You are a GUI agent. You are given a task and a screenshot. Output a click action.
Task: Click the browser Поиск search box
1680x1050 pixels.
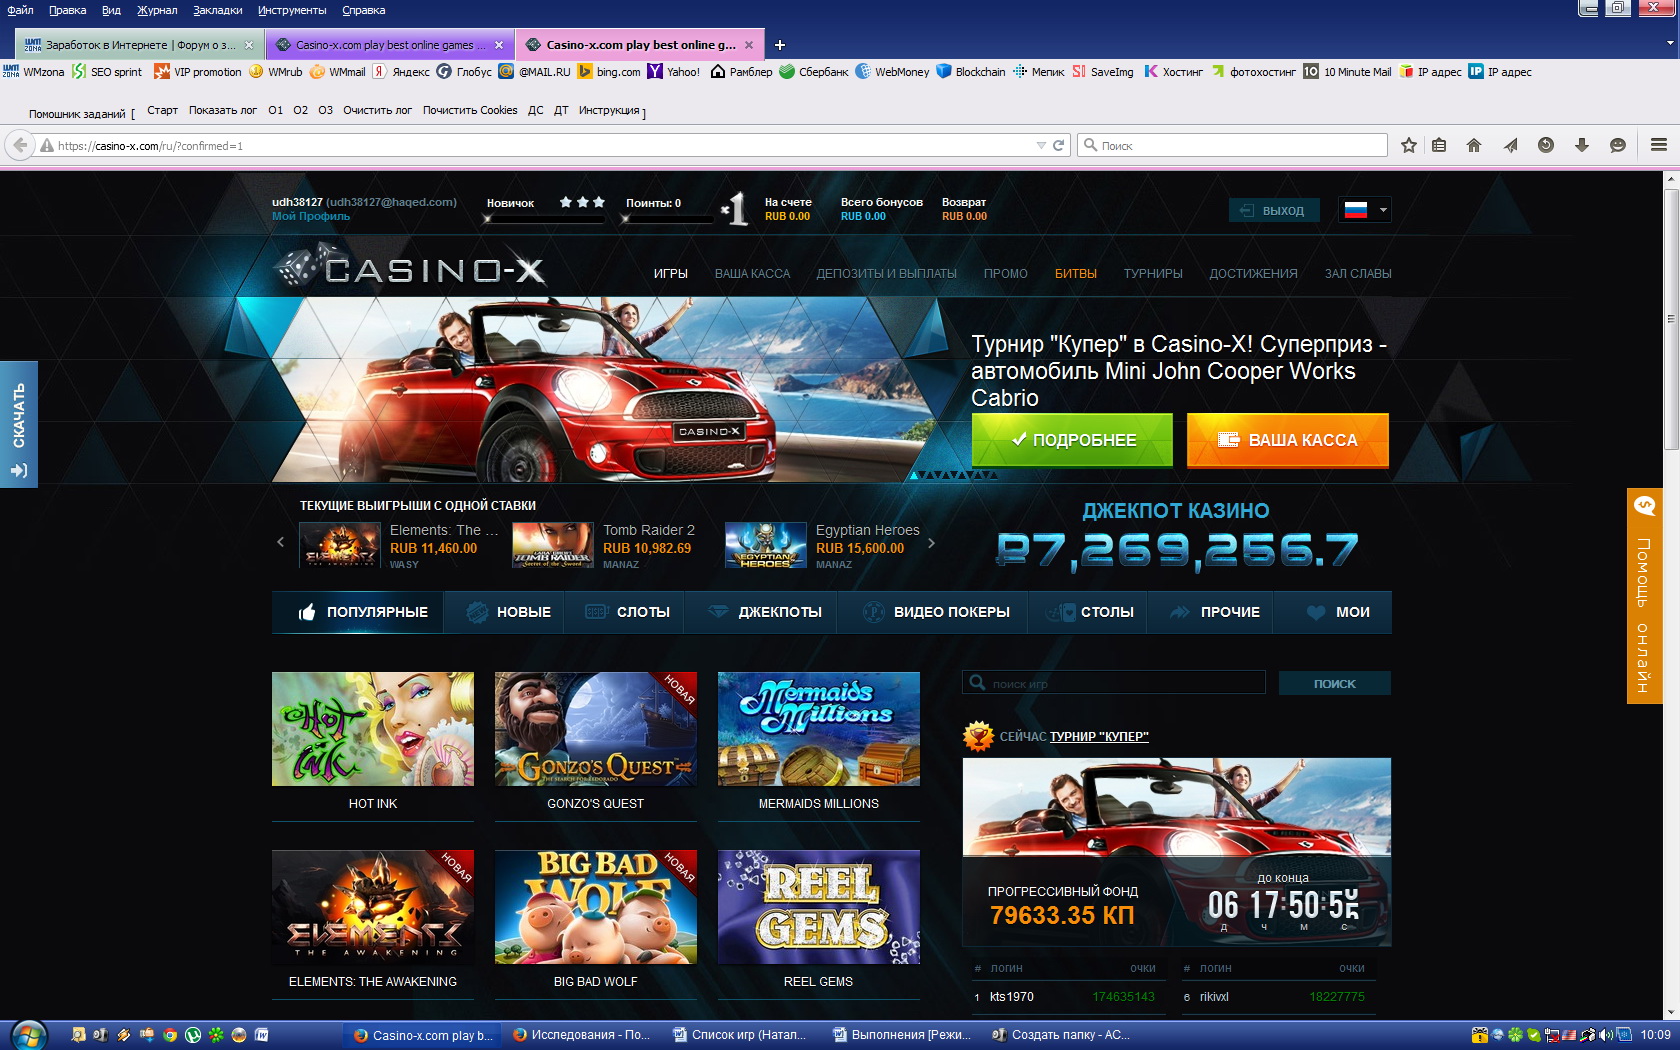point(1234,145)
